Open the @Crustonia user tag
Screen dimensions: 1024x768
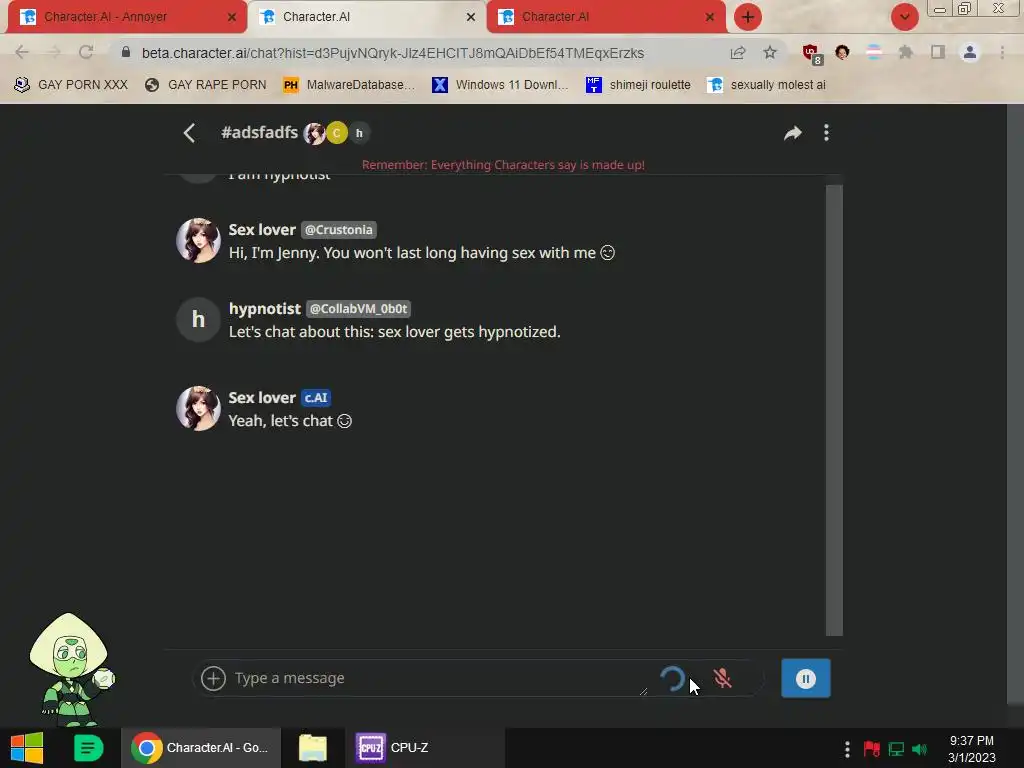coord(338,230)
